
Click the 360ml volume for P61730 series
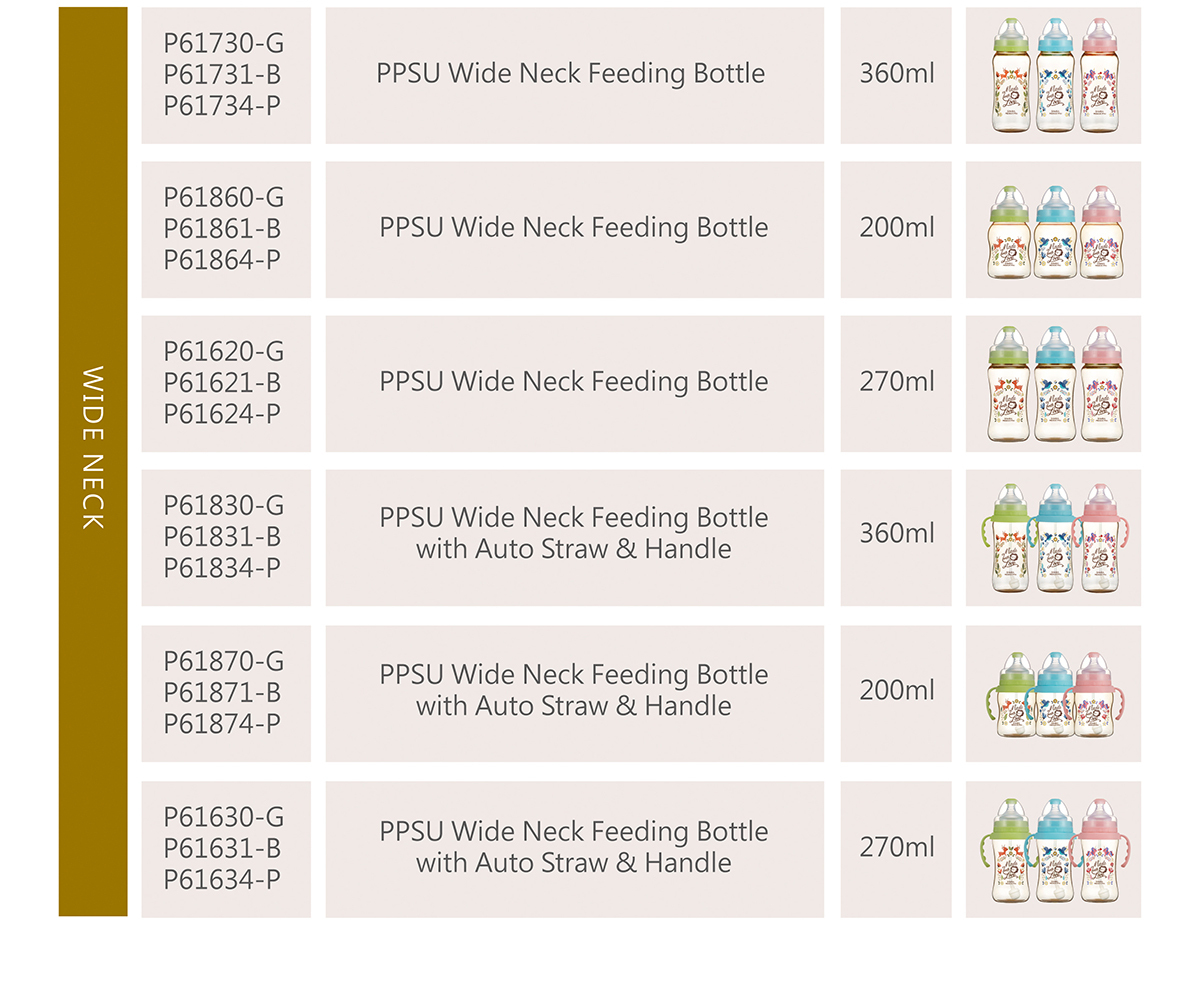pos(896,74)
